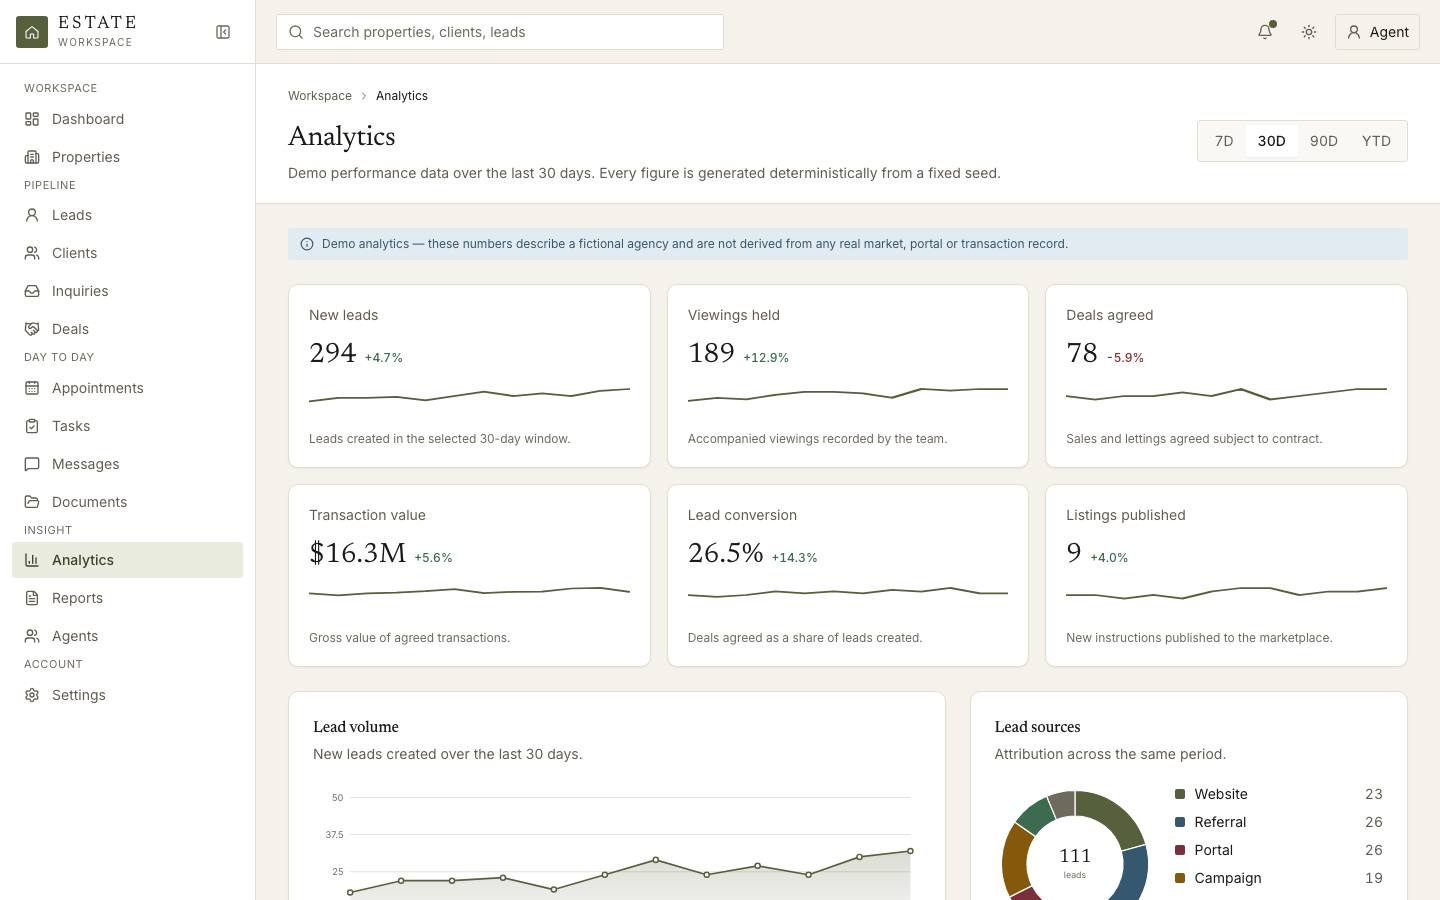Open the Agent account menu
This screenshot has height=900, width=1440.
click(x=1377, y=32)
